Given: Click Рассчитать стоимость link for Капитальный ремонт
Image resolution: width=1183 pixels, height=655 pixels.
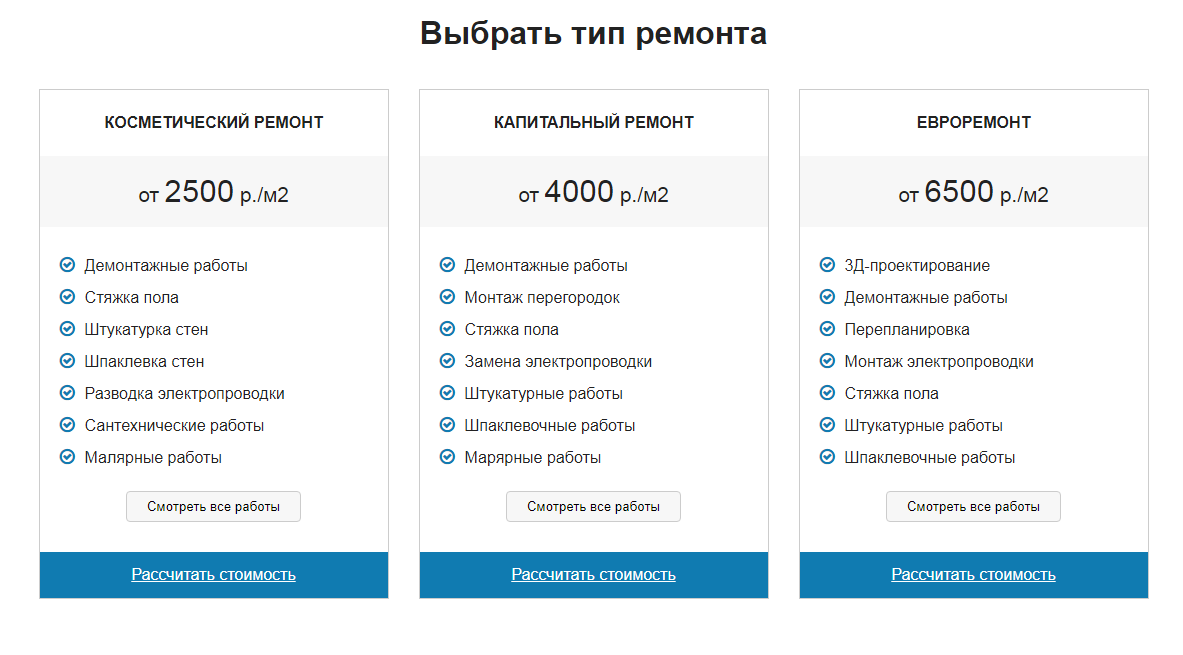Looking at the screenshot, I should [x=593, y=574].
